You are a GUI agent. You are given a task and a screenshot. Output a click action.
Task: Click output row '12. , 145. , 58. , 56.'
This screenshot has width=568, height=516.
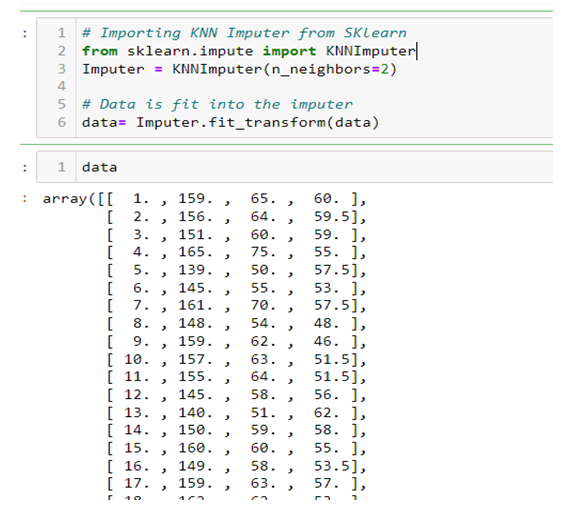[x=236, y=395]
